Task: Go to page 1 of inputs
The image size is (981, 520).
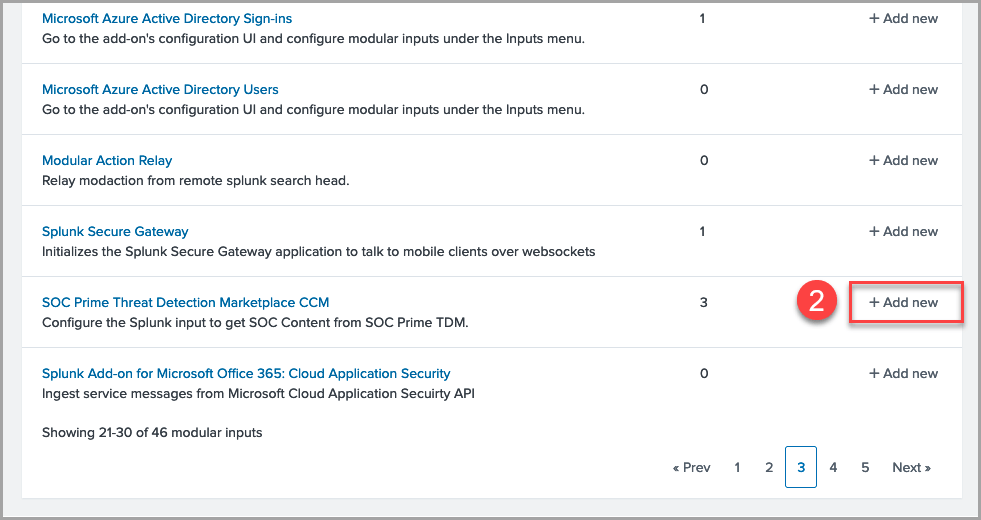Action: click(x=737, y=467)
